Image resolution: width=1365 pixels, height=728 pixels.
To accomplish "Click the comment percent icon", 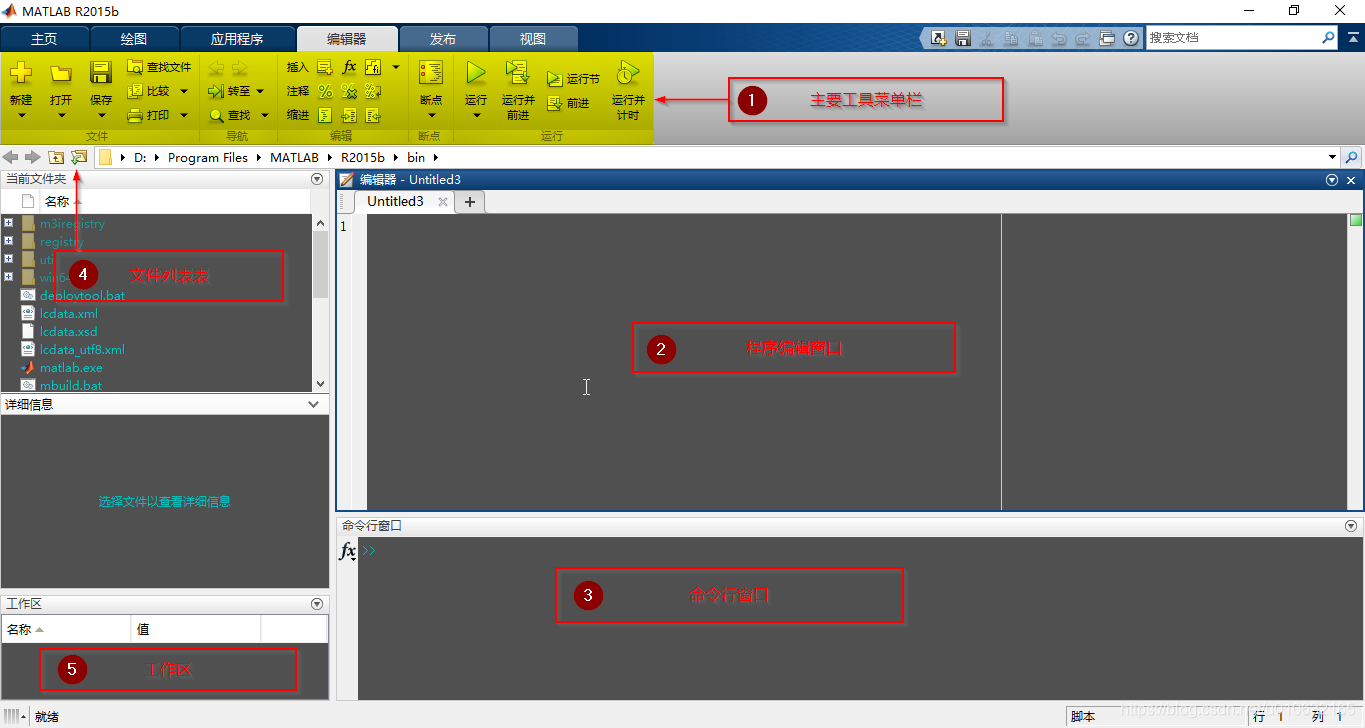I will point(325,91).
